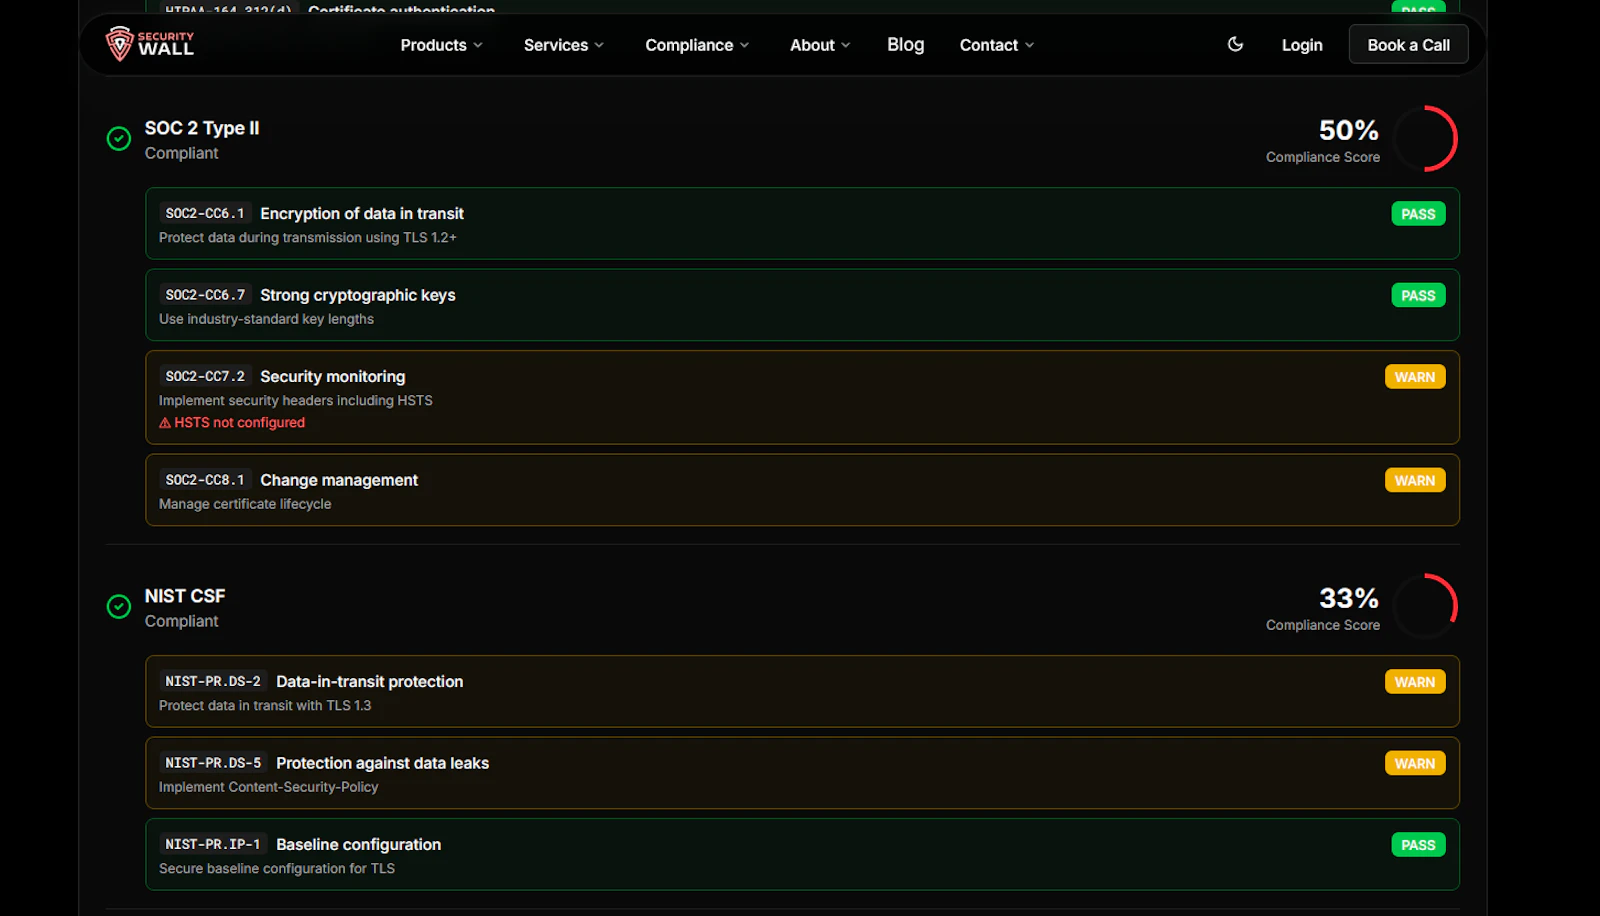Screen dimensions: 1600x916
Task: Open the Compliance dropdown
Action: tap(697, 45)
